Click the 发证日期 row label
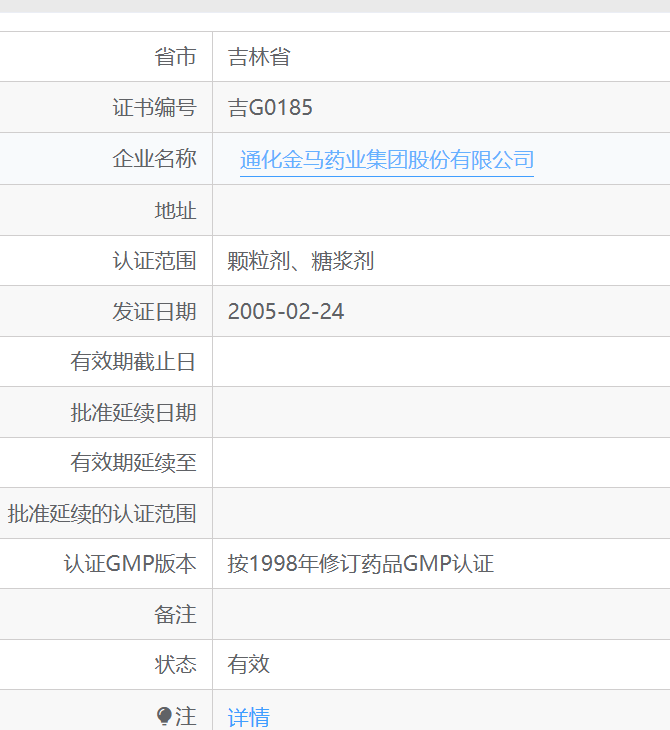The image size is (670, 730). point(154,312)
